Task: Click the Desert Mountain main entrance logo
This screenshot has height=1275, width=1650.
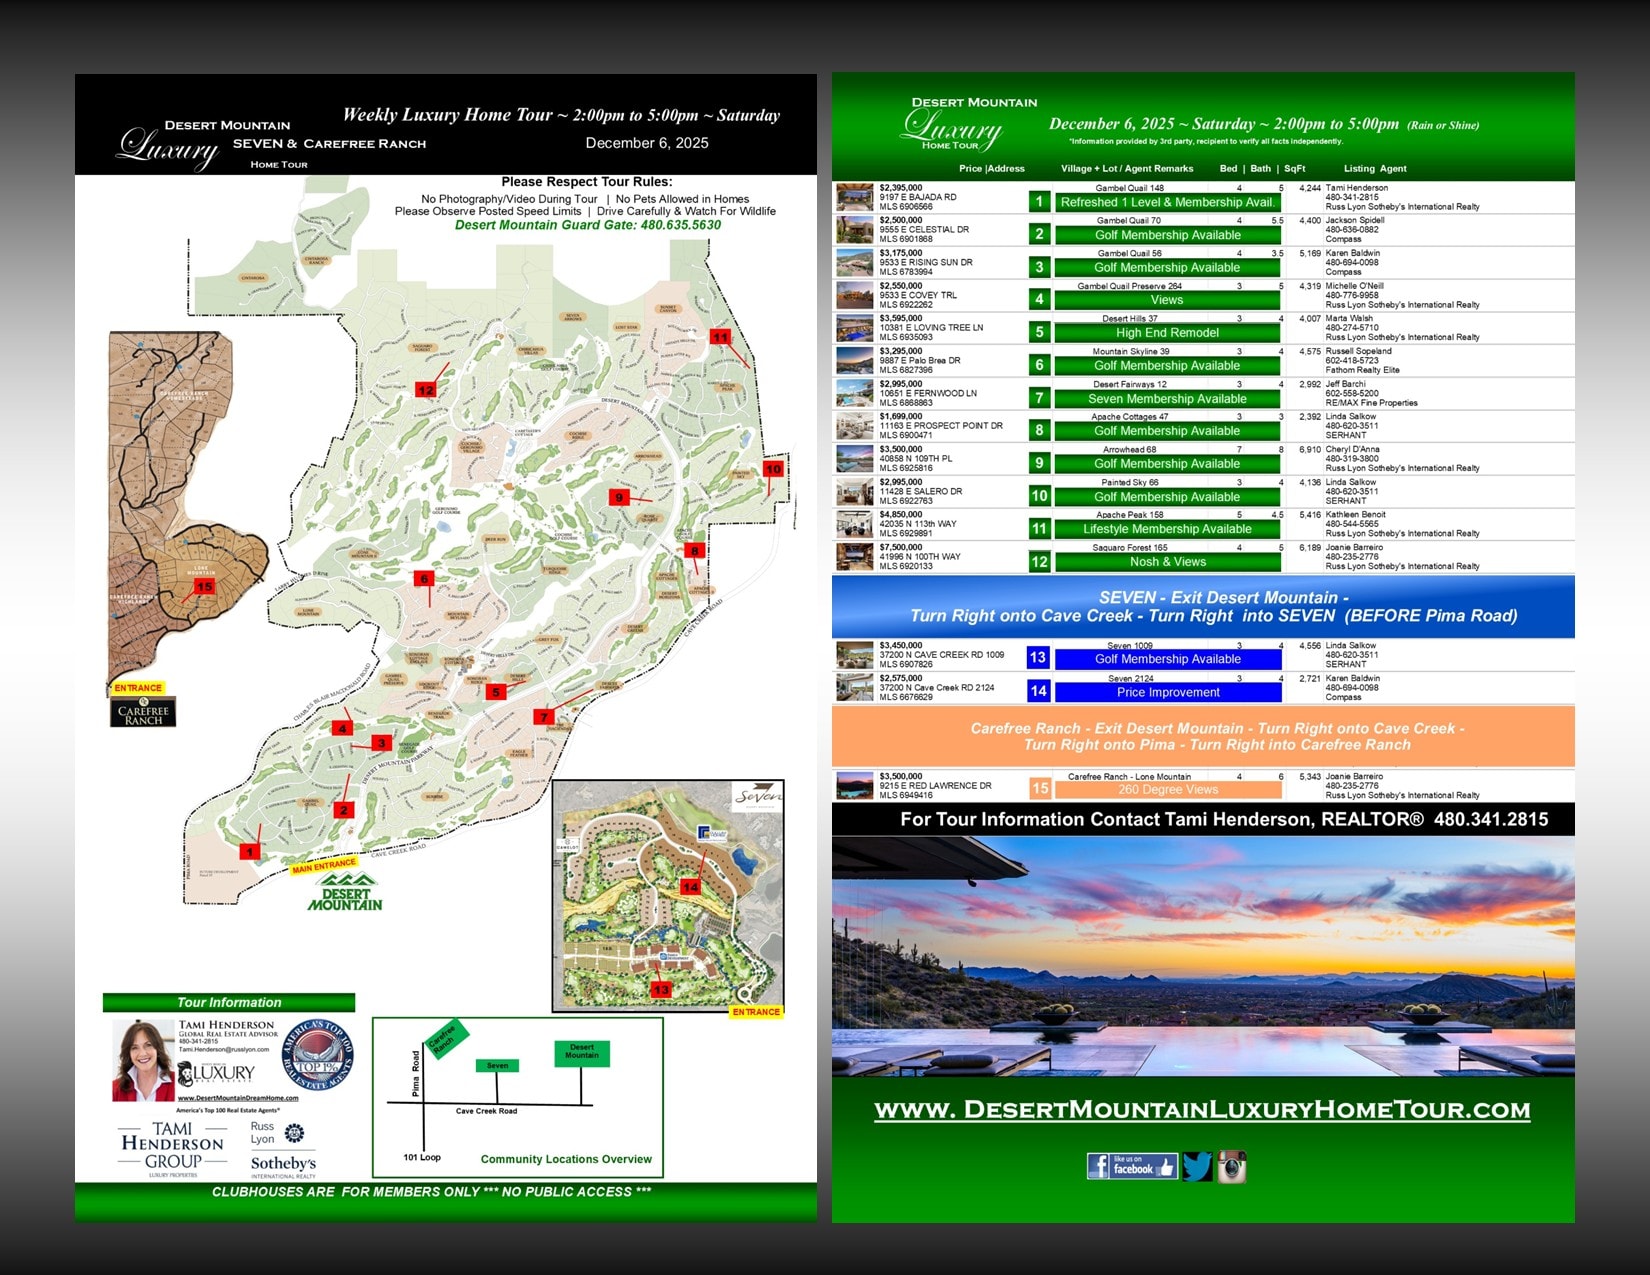Action: click(x=345, y=892)
